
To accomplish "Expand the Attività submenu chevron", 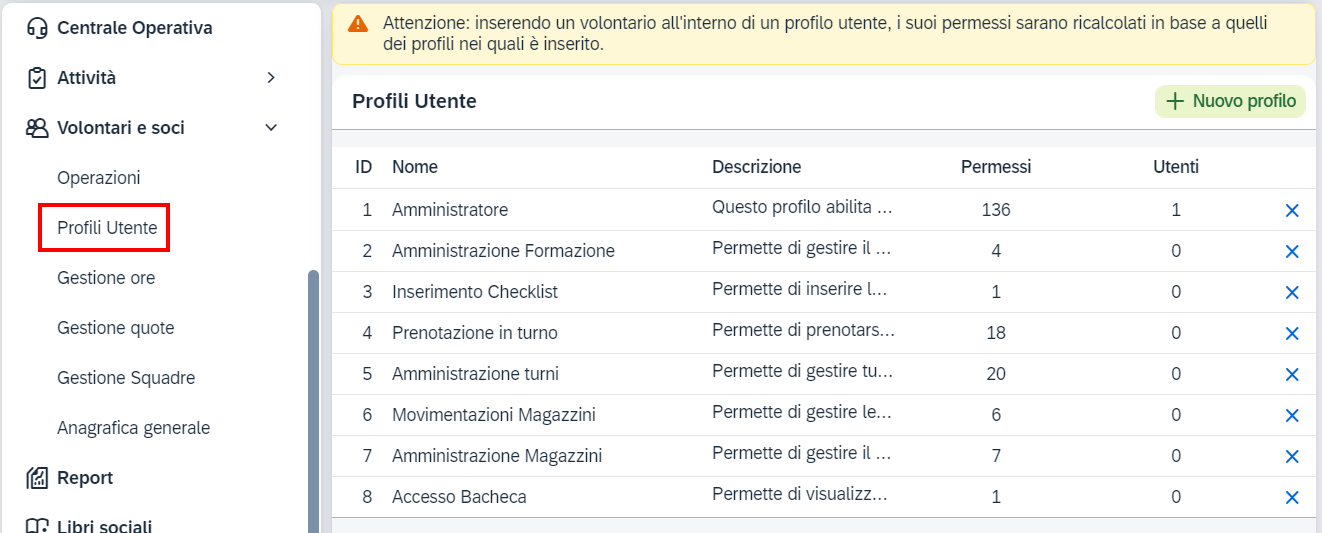I will click(271, 78).
